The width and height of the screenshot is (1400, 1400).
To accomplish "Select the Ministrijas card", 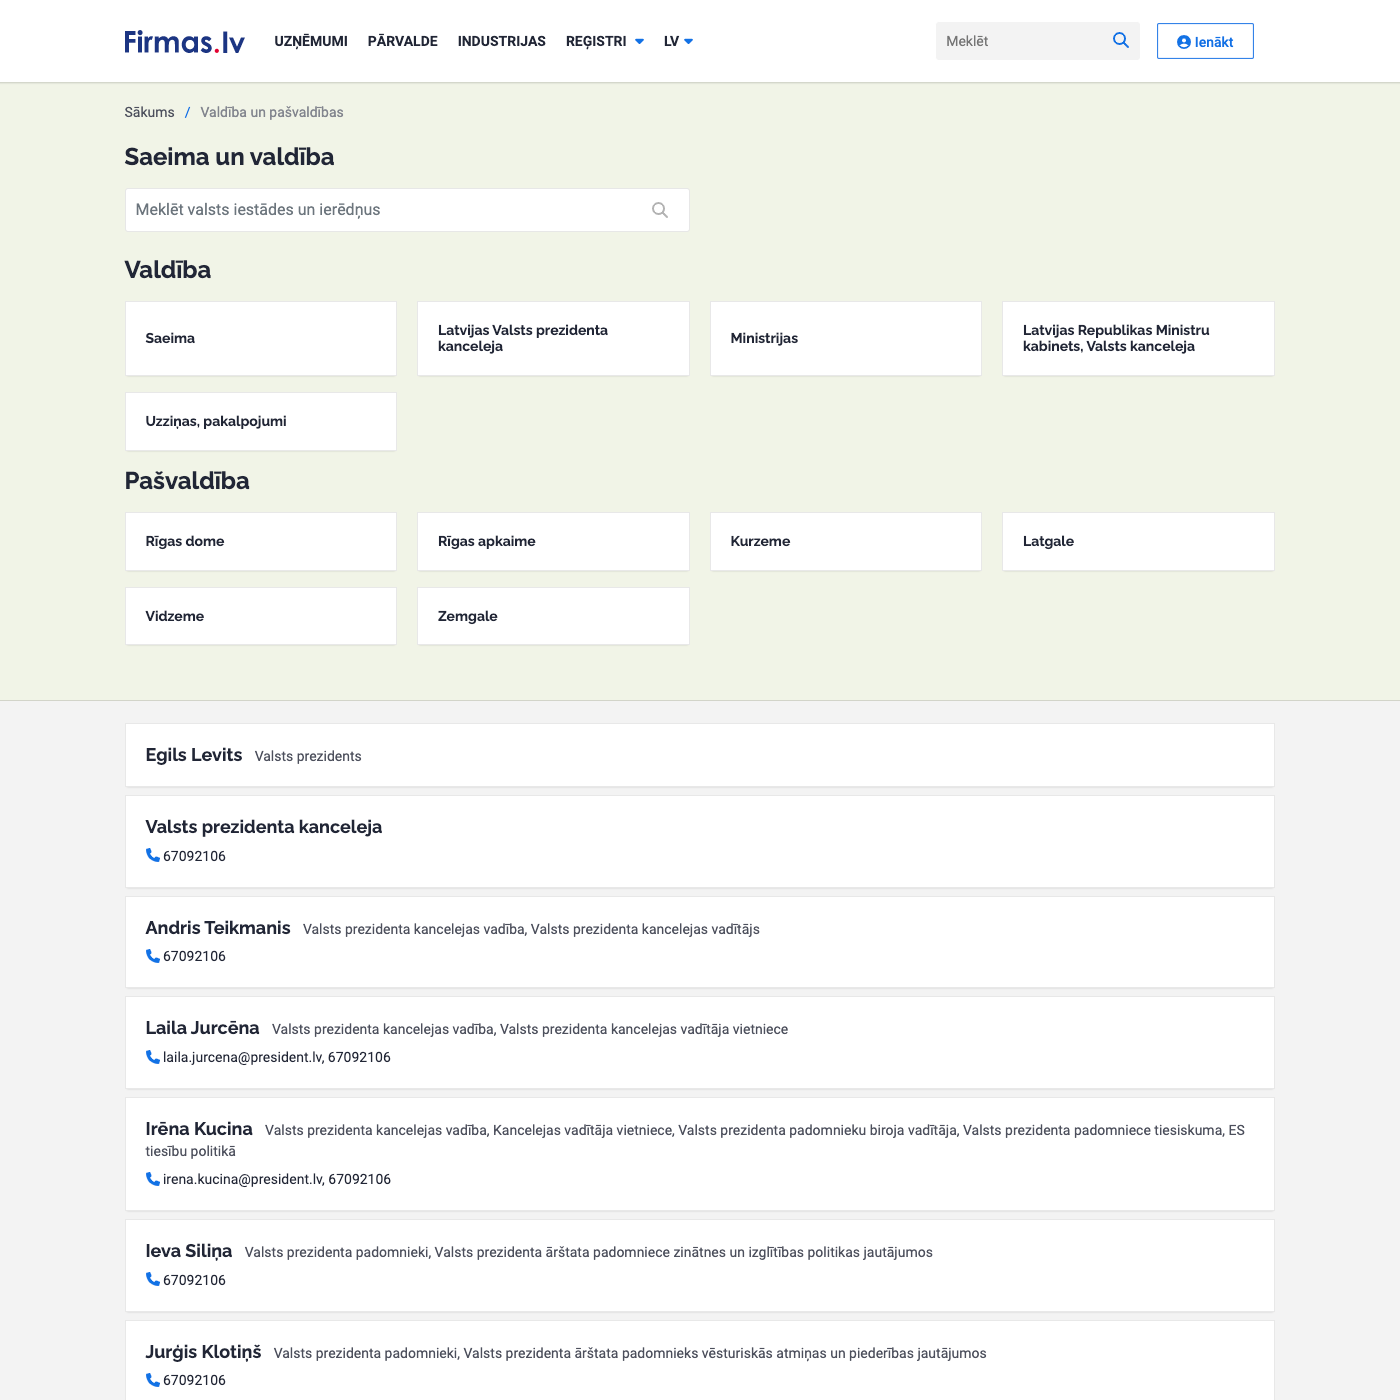I will coord(845,339).
